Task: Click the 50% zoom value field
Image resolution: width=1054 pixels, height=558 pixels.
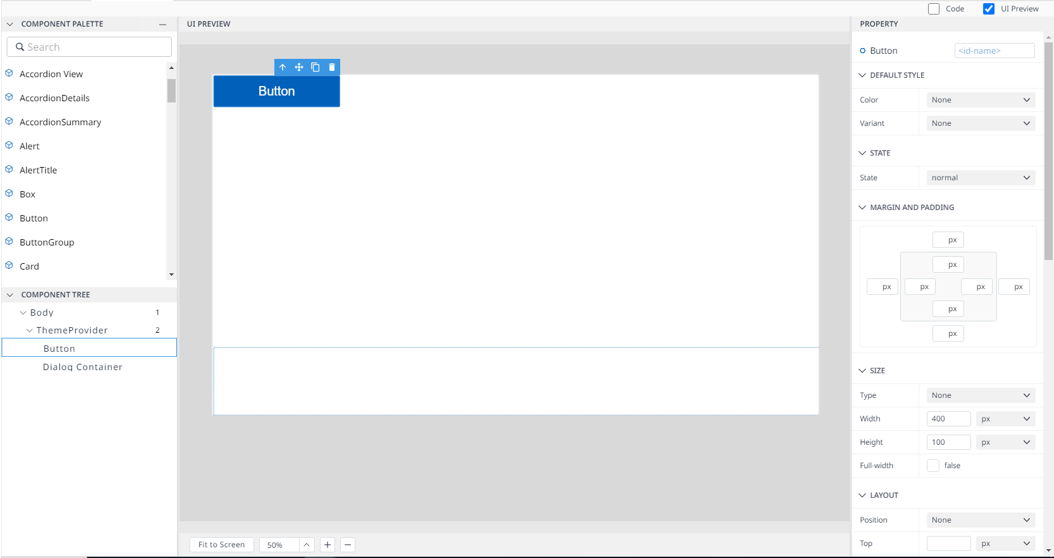Action: pos(280,545)
